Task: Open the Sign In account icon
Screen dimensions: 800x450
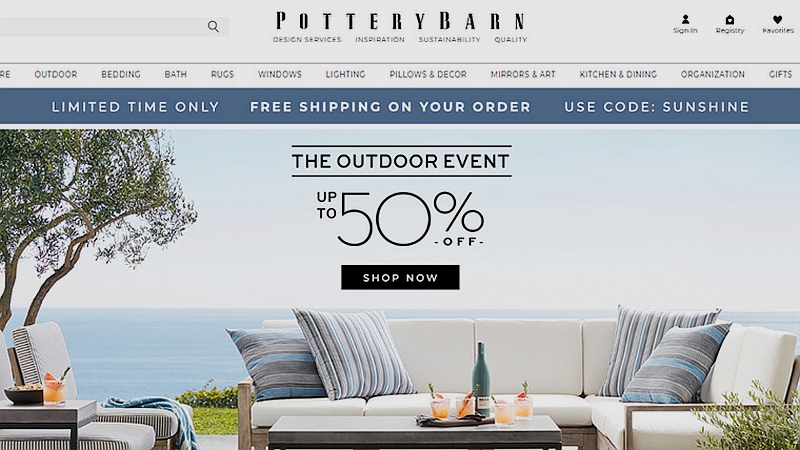Action: tap(685, 19)
